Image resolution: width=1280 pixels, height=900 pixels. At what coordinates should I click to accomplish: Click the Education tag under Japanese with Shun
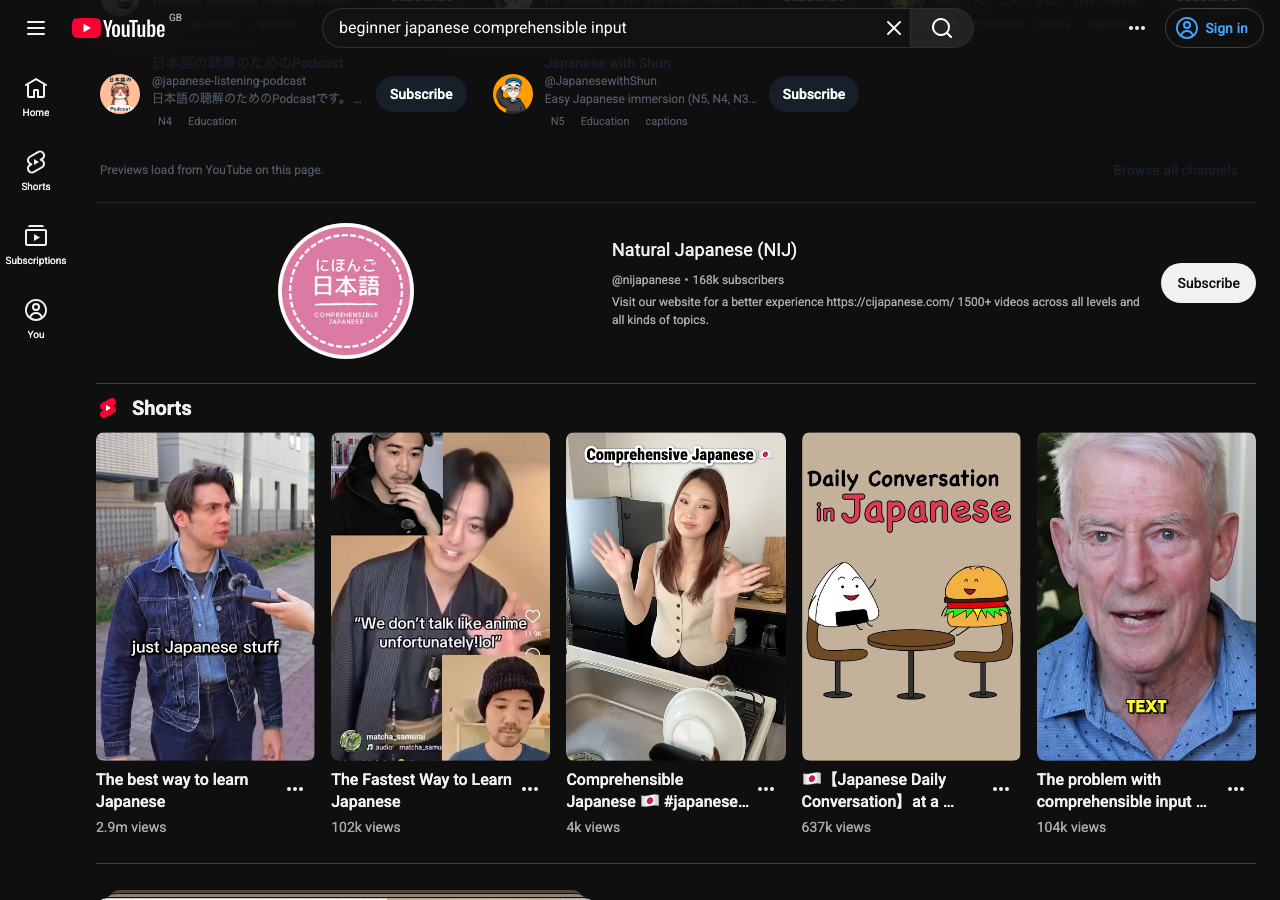pos(605,121)
